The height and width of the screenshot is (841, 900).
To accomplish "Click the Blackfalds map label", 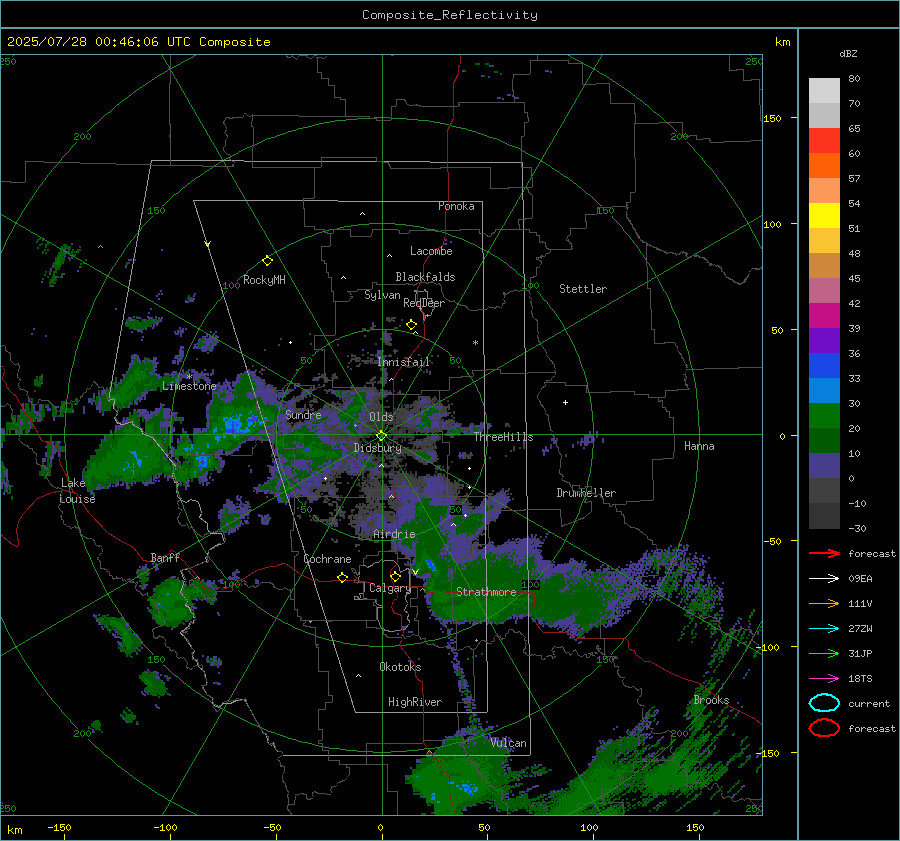I will 425,277.
